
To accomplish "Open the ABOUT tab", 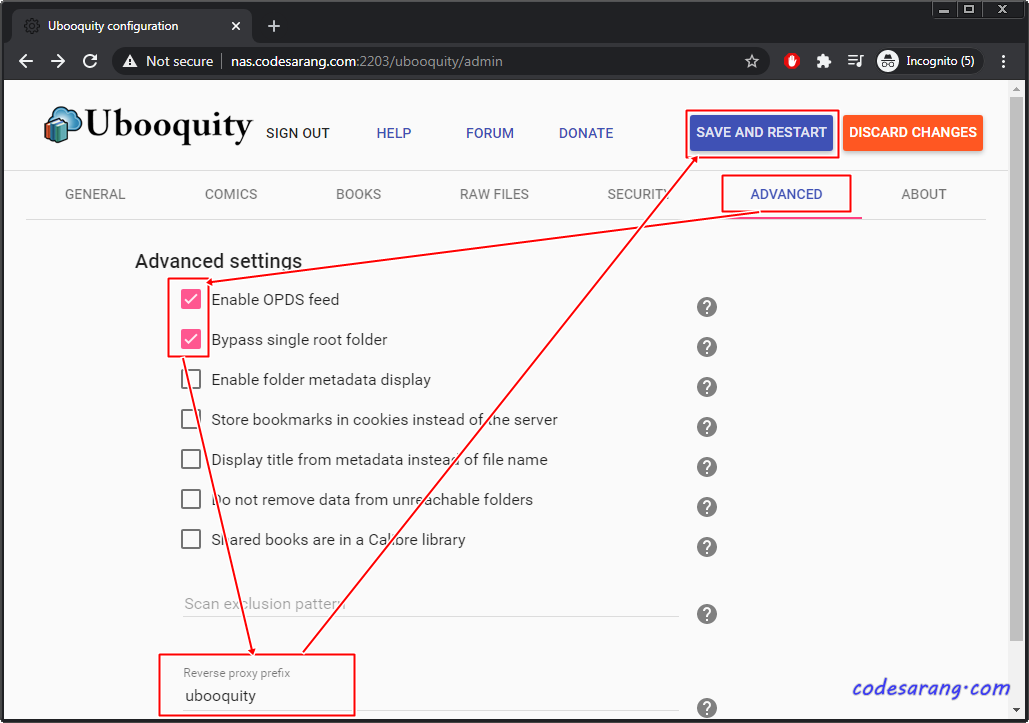I will (x=923, y=194).
